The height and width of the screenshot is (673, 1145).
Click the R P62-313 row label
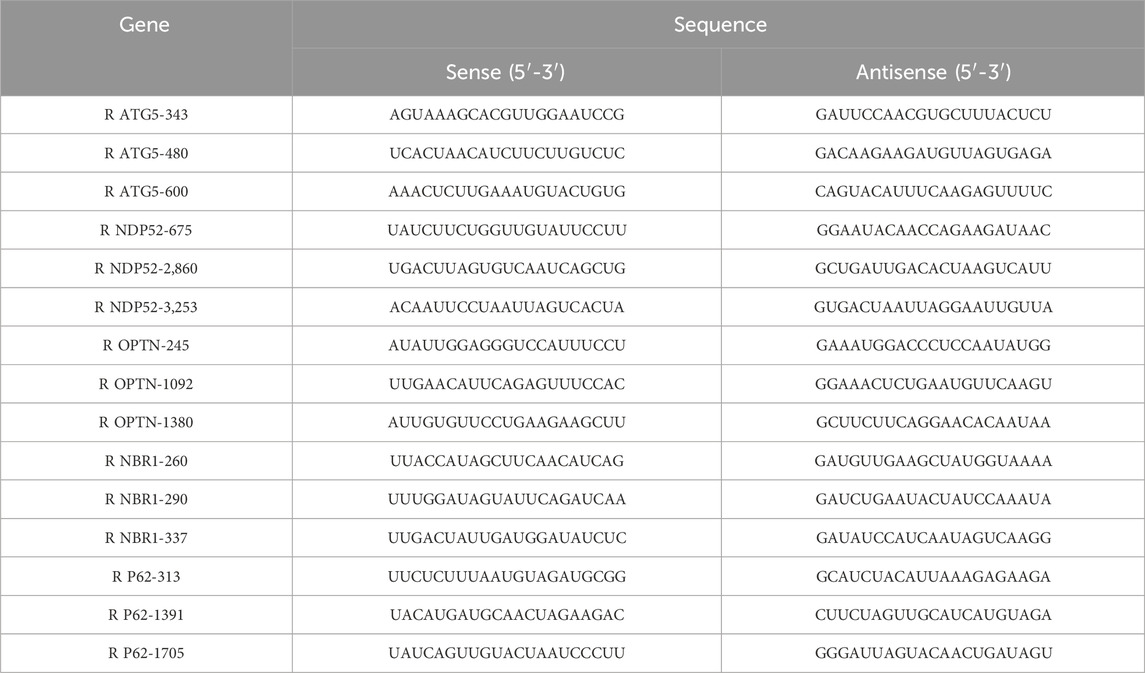pyautogui.click(x=146, y=576)
